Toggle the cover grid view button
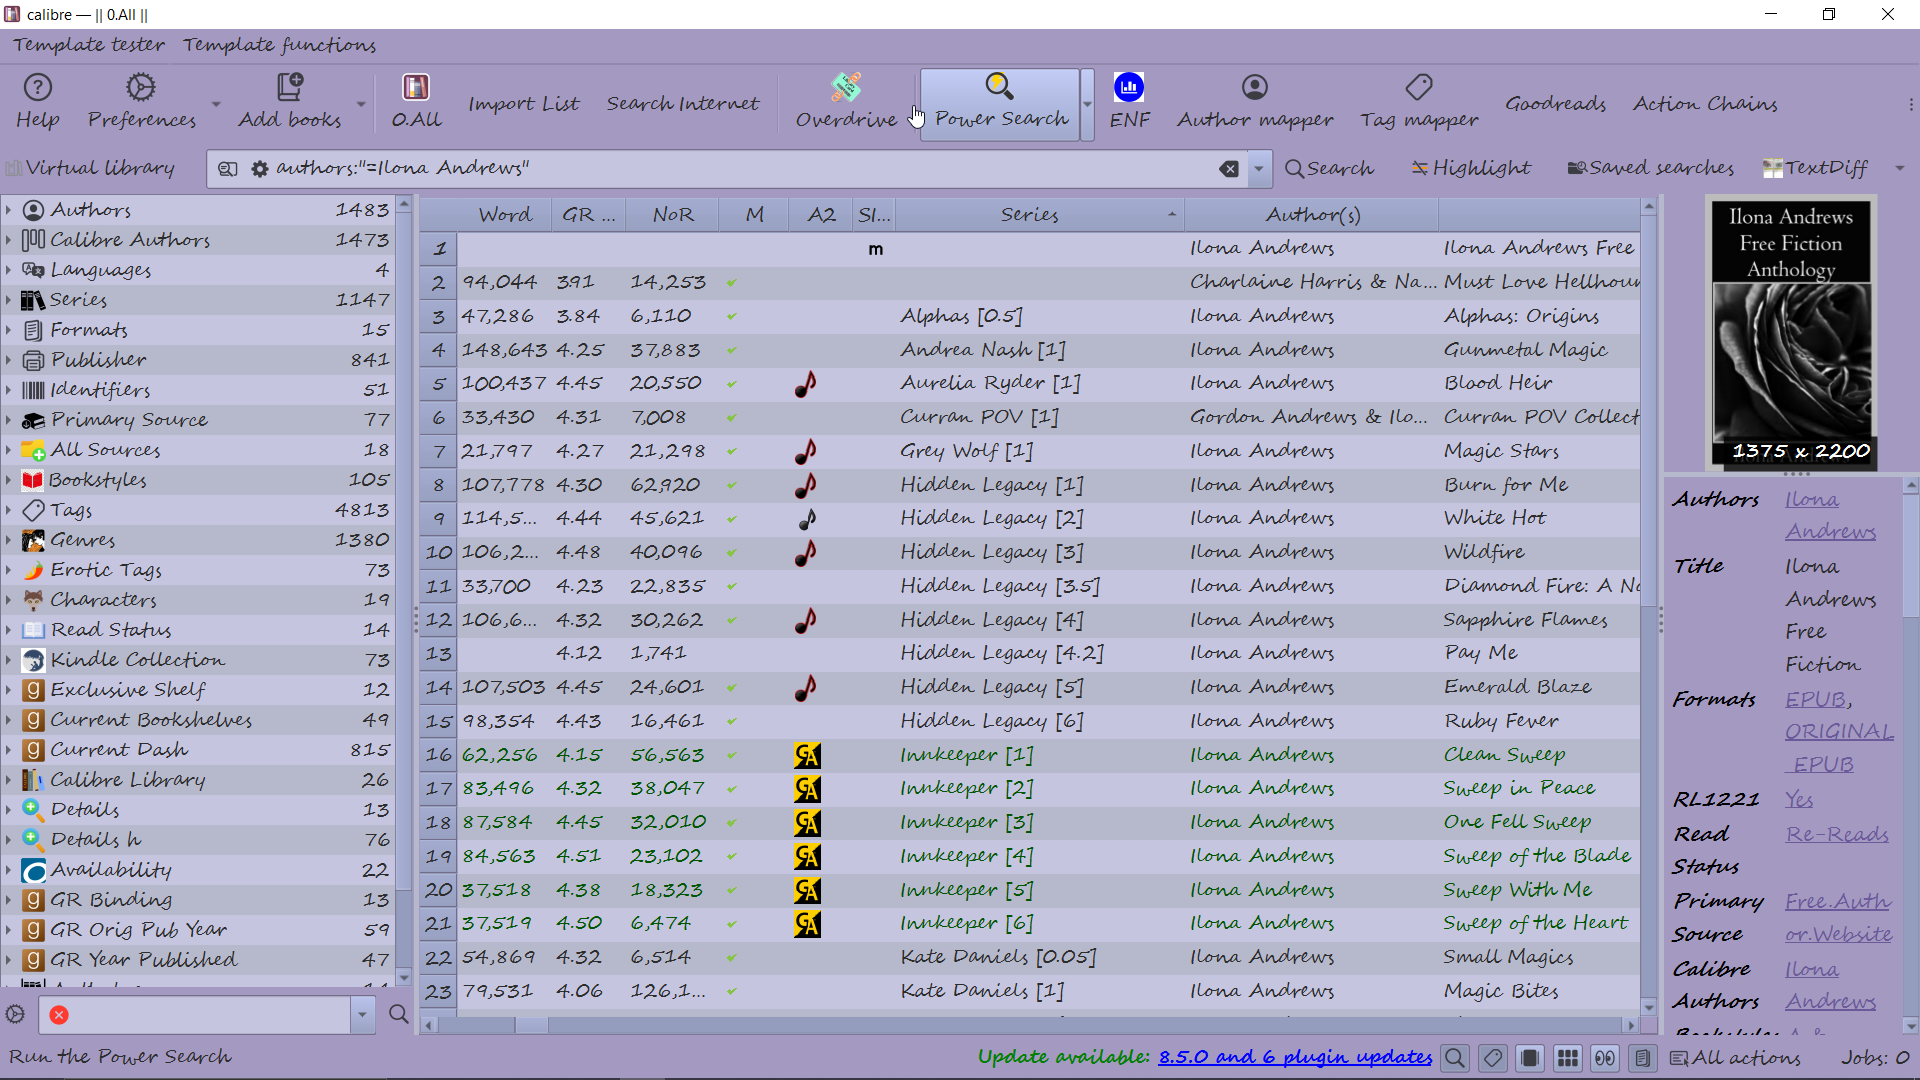This screenshot has width=1920, height=1080. [1567, 1058]
